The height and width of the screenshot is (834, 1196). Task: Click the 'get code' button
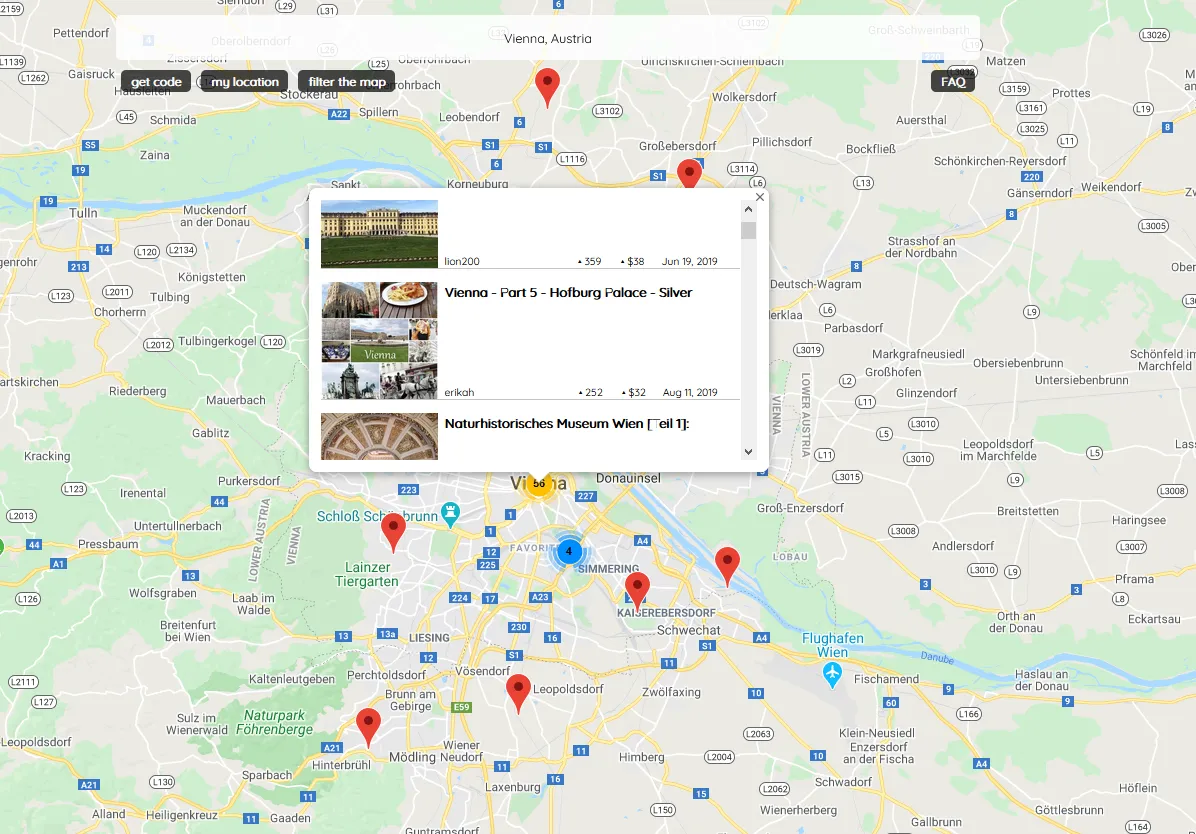pos(156,82)
